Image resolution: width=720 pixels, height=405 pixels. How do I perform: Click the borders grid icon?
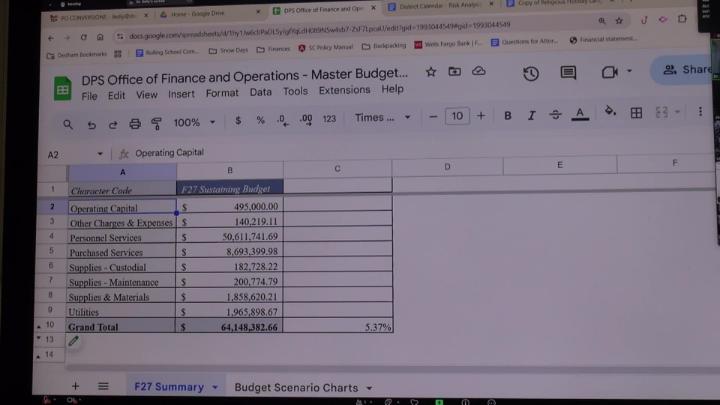tap(636, 114)
